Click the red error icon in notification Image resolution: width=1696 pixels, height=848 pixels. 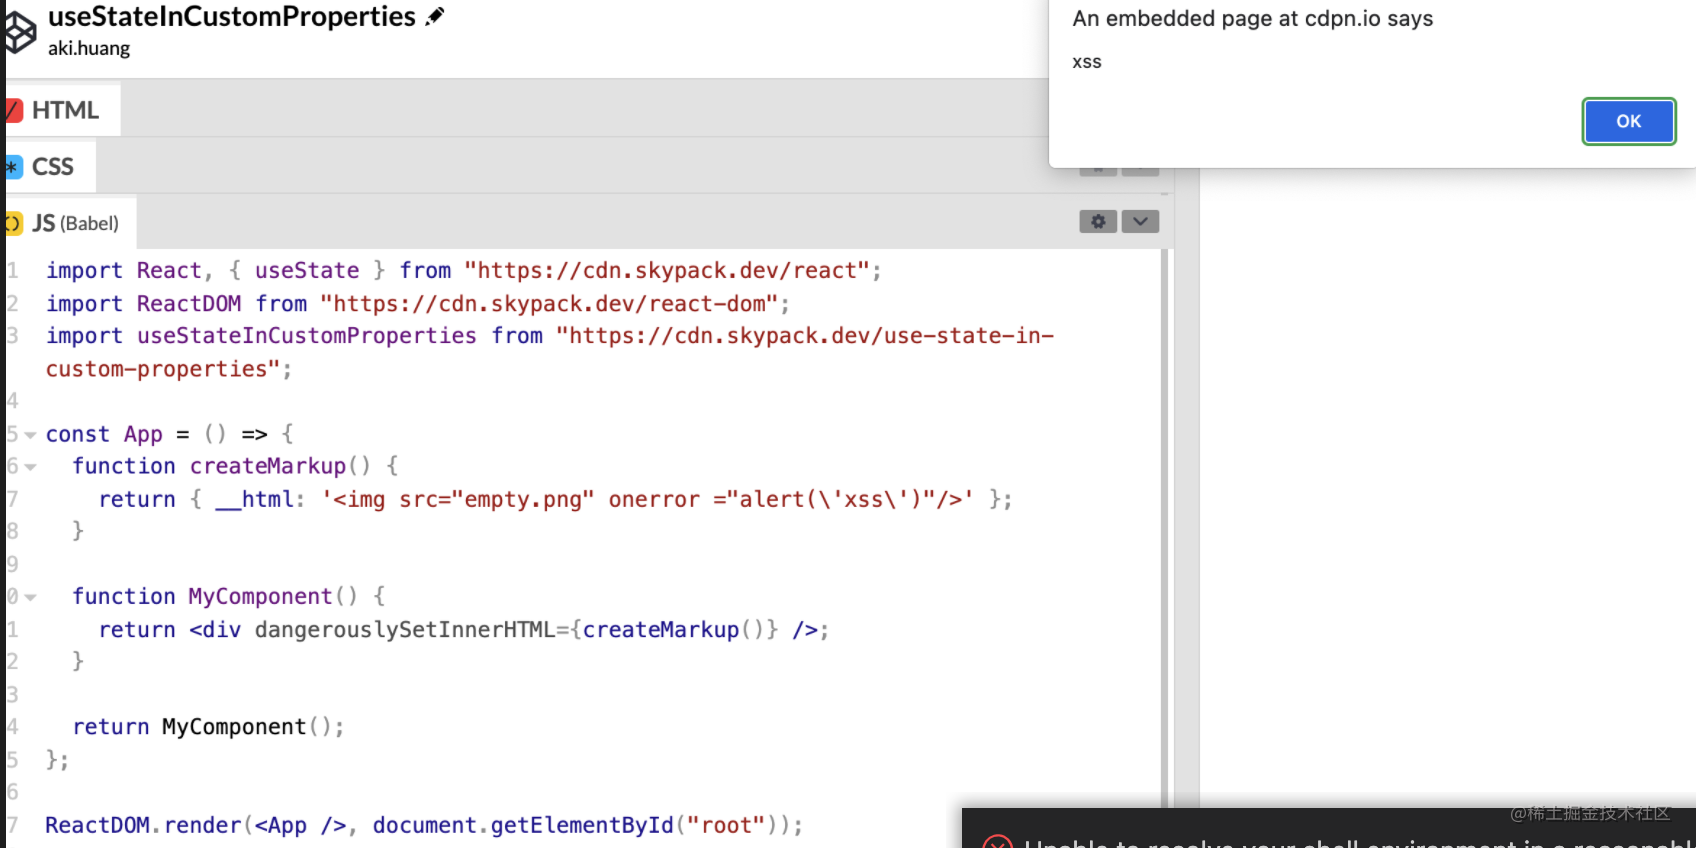point(997,842)
